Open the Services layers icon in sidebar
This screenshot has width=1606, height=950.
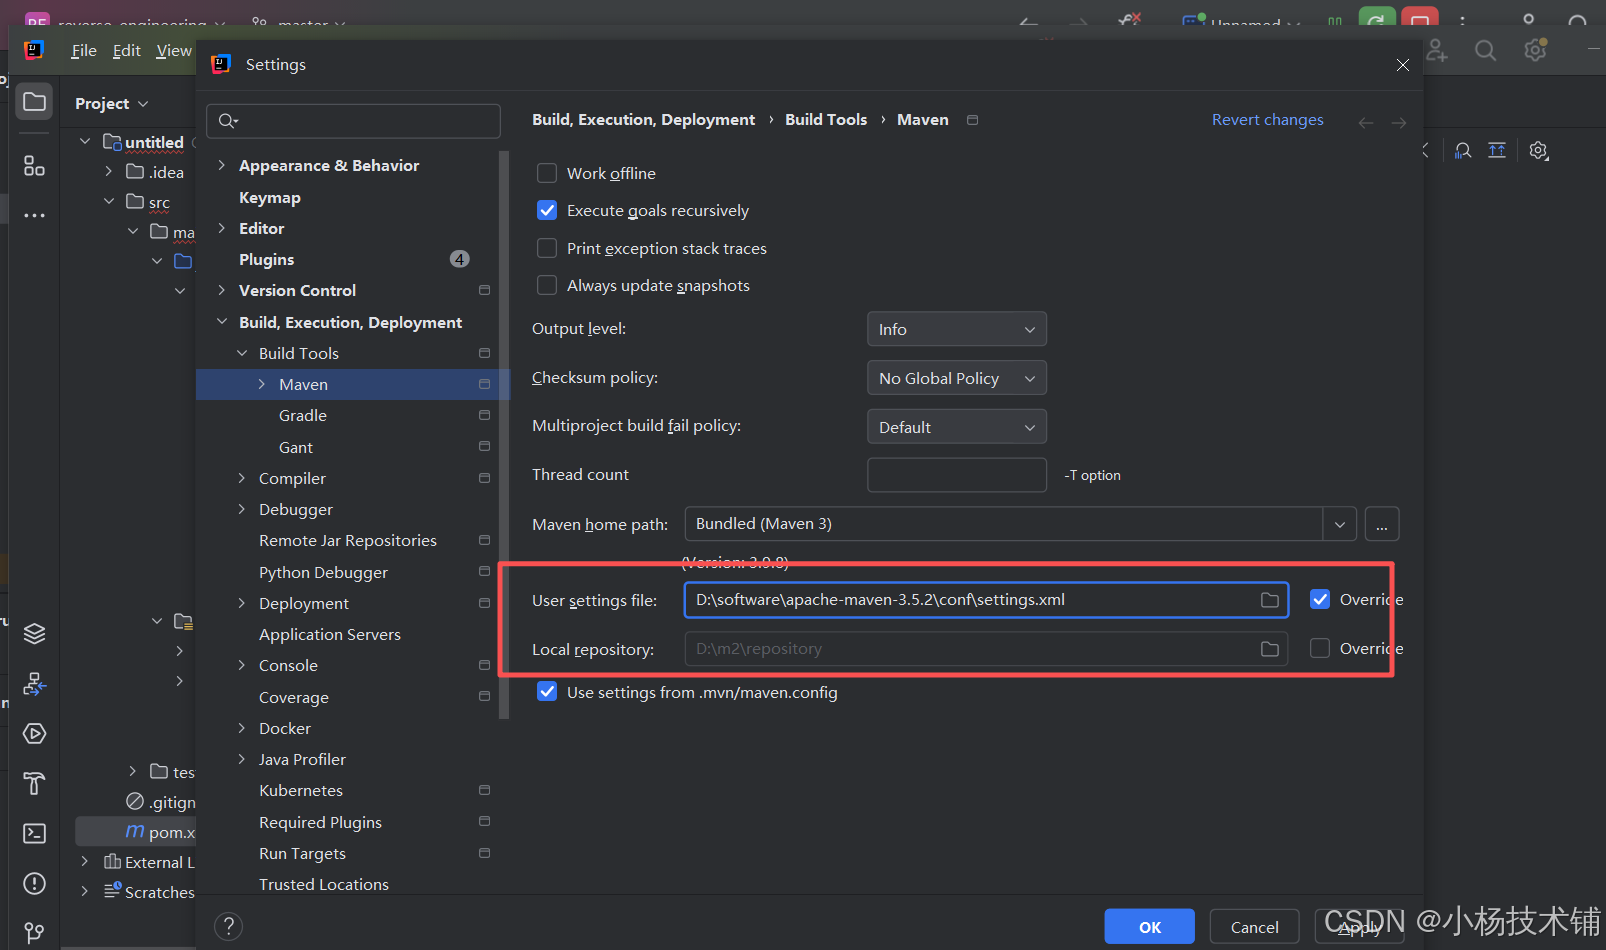[x=34, y=633]
